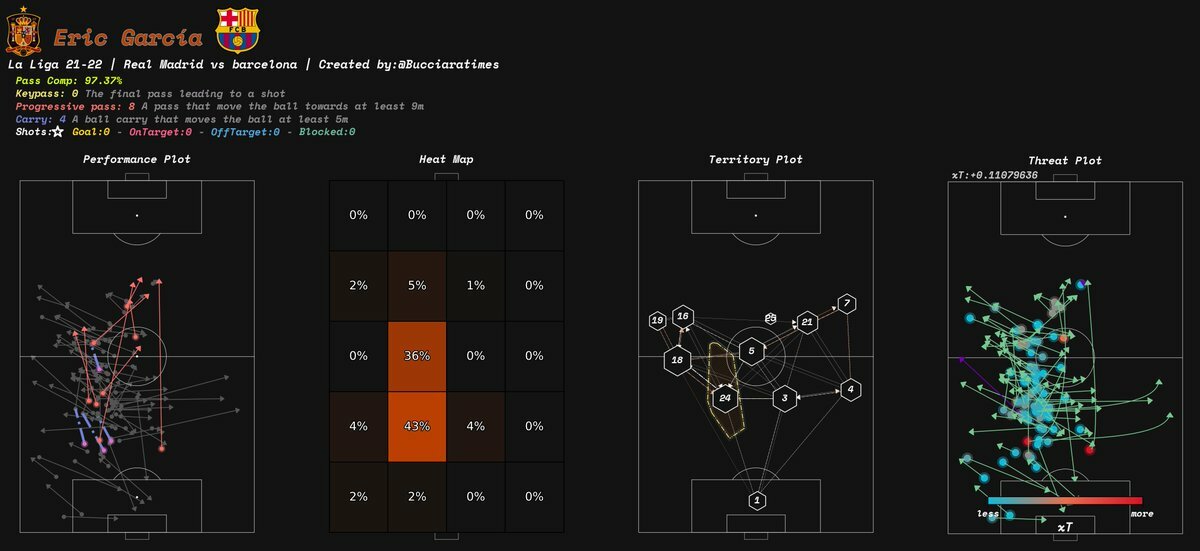Click the 5% heat map cell
The width and height of the screenshot is (1200, 551).
point(417,286)
